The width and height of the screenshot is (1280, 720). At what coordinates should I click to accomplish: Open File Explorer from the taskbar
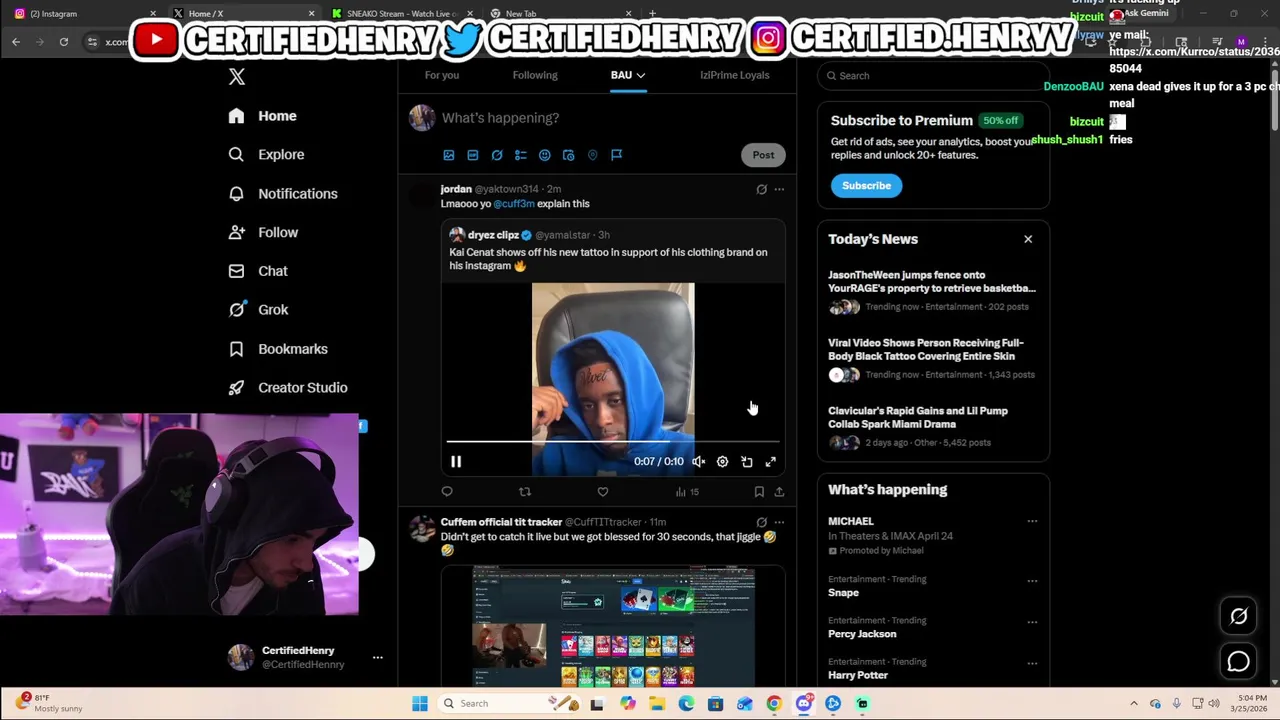(x=657, y=704)
